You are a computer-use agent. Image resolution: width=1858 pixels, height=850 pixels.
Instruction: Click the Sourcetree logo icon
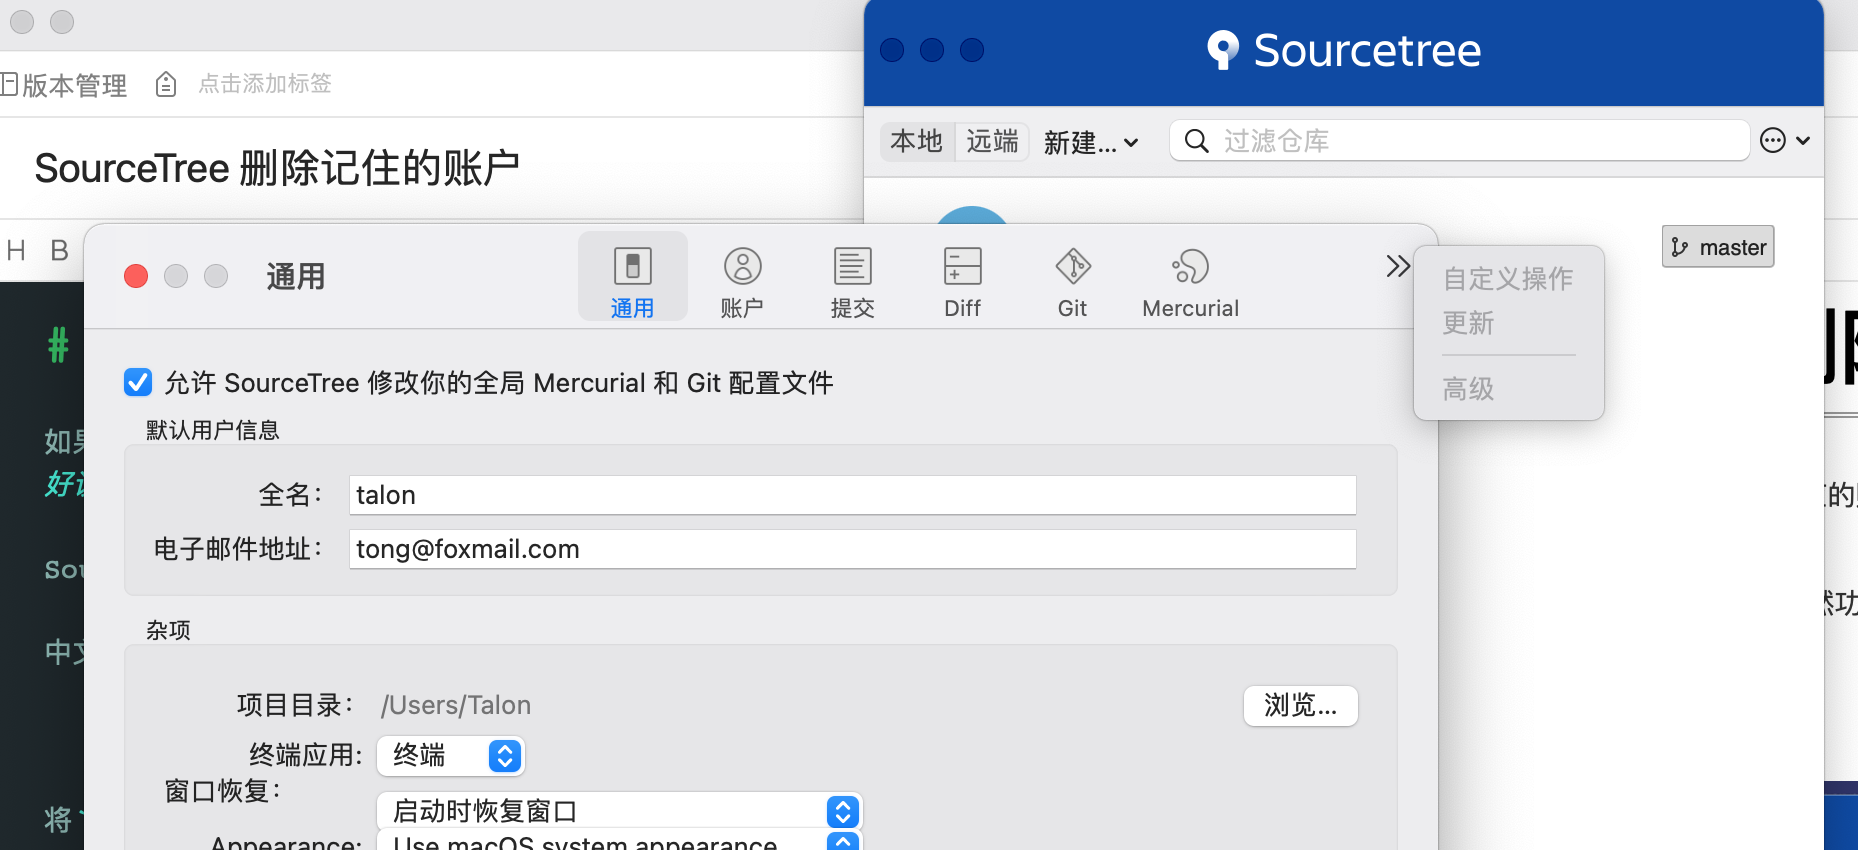(1222, 49)
